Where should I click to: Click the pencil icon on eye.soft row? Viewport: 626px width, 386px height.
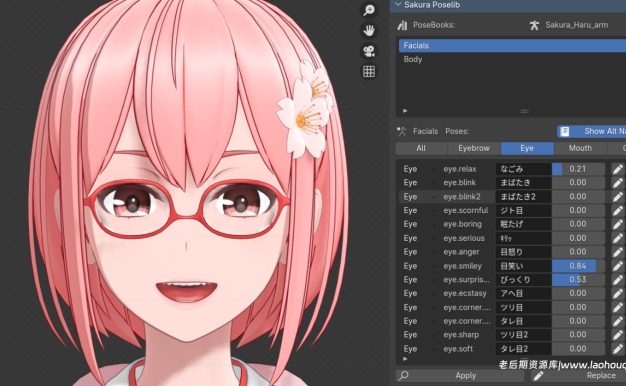point(618,349)
